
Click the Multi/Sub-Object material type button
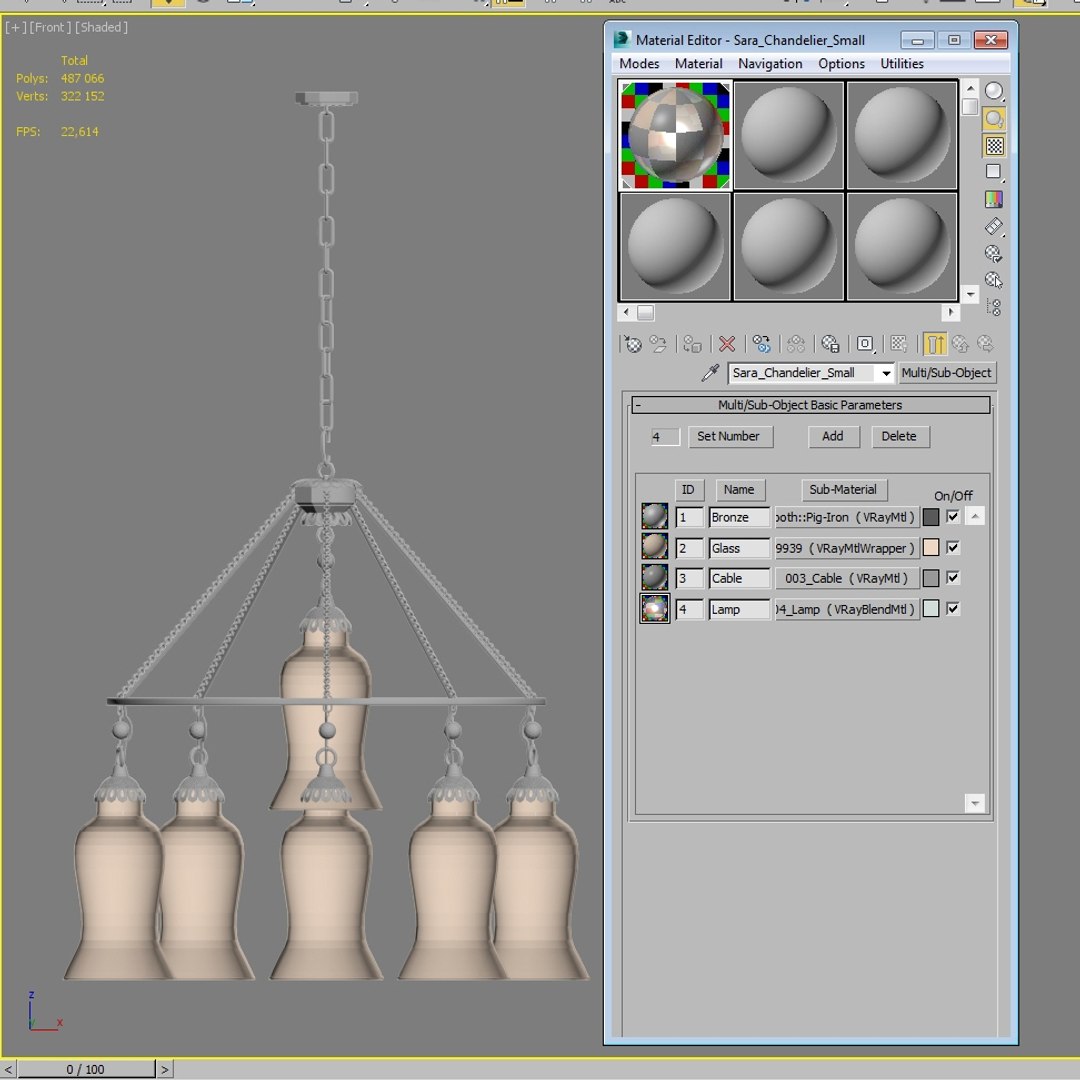point(947,373)
